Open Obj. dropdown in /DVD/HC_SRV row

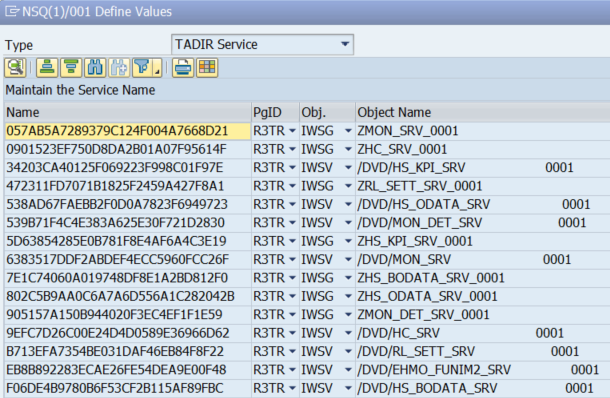pyautogui.click(x=348, y=333)
